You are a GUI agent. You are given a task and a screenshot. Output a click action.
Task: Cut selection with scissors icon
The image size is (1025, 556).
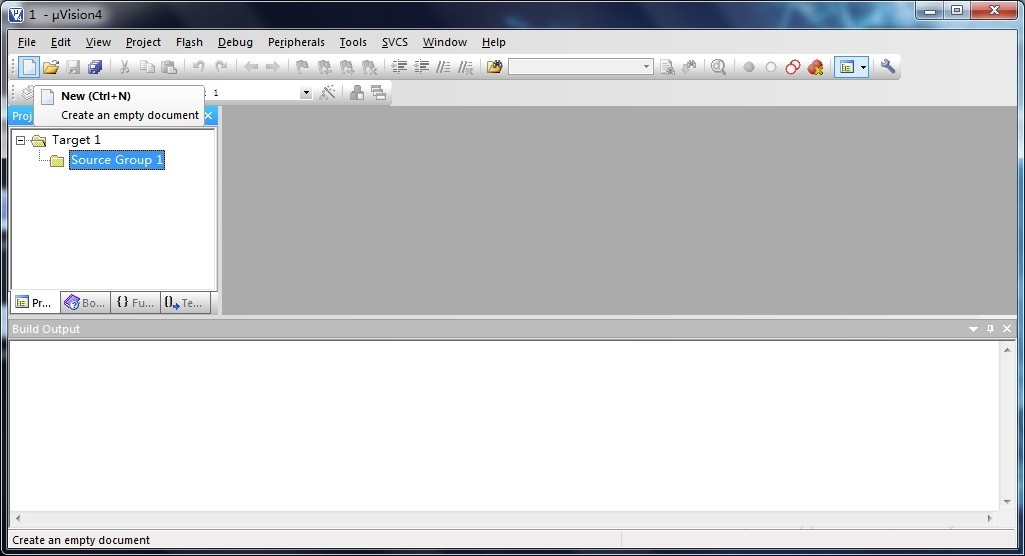[124, 67]
